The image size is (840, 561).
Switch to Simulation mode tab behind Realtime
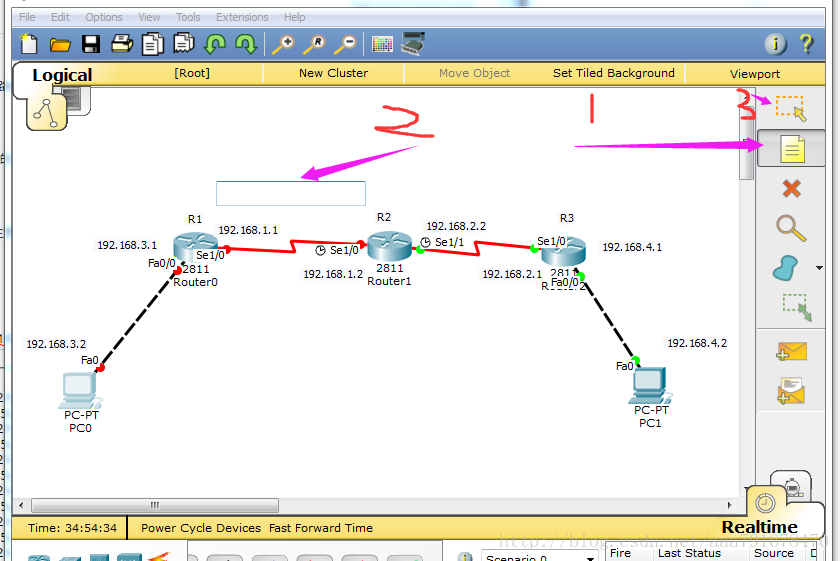tap(792, 487)
